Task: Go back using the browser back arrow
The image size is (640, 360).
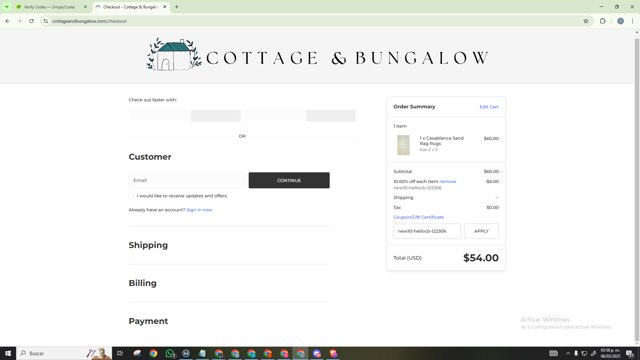Action: (x=7, y=21)
